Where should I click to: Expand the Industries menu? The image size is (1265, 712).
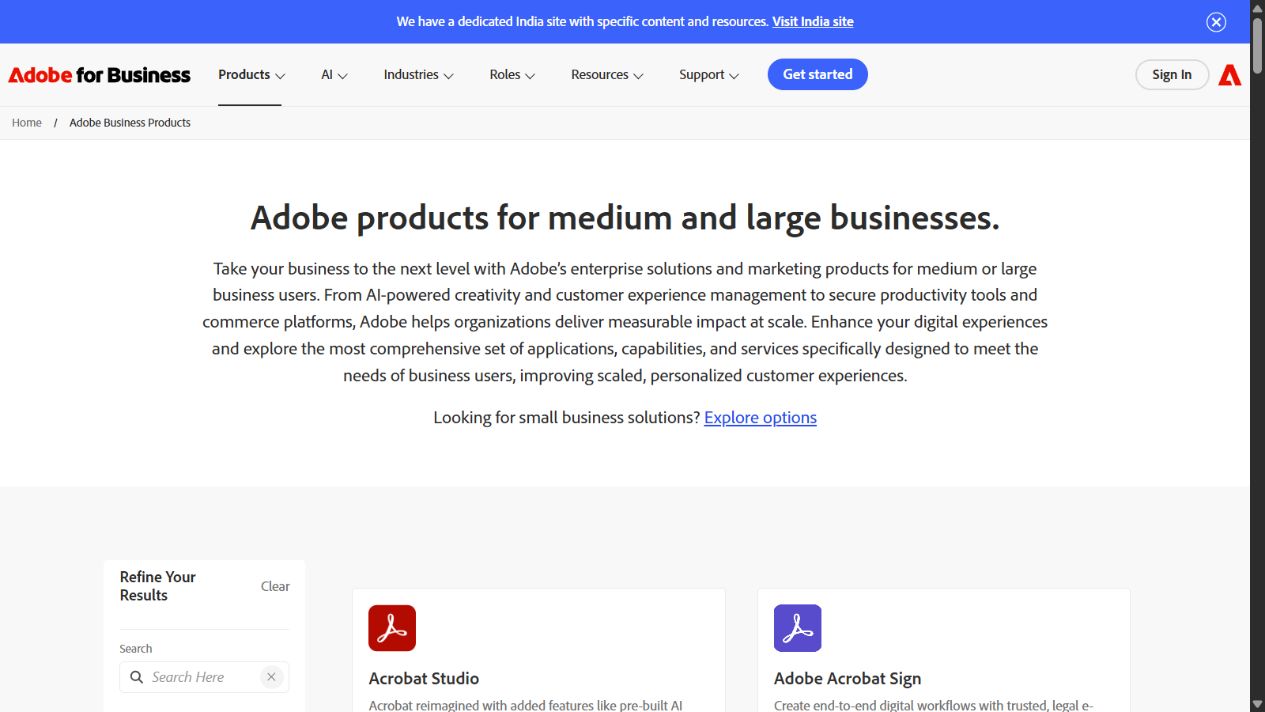418,75
